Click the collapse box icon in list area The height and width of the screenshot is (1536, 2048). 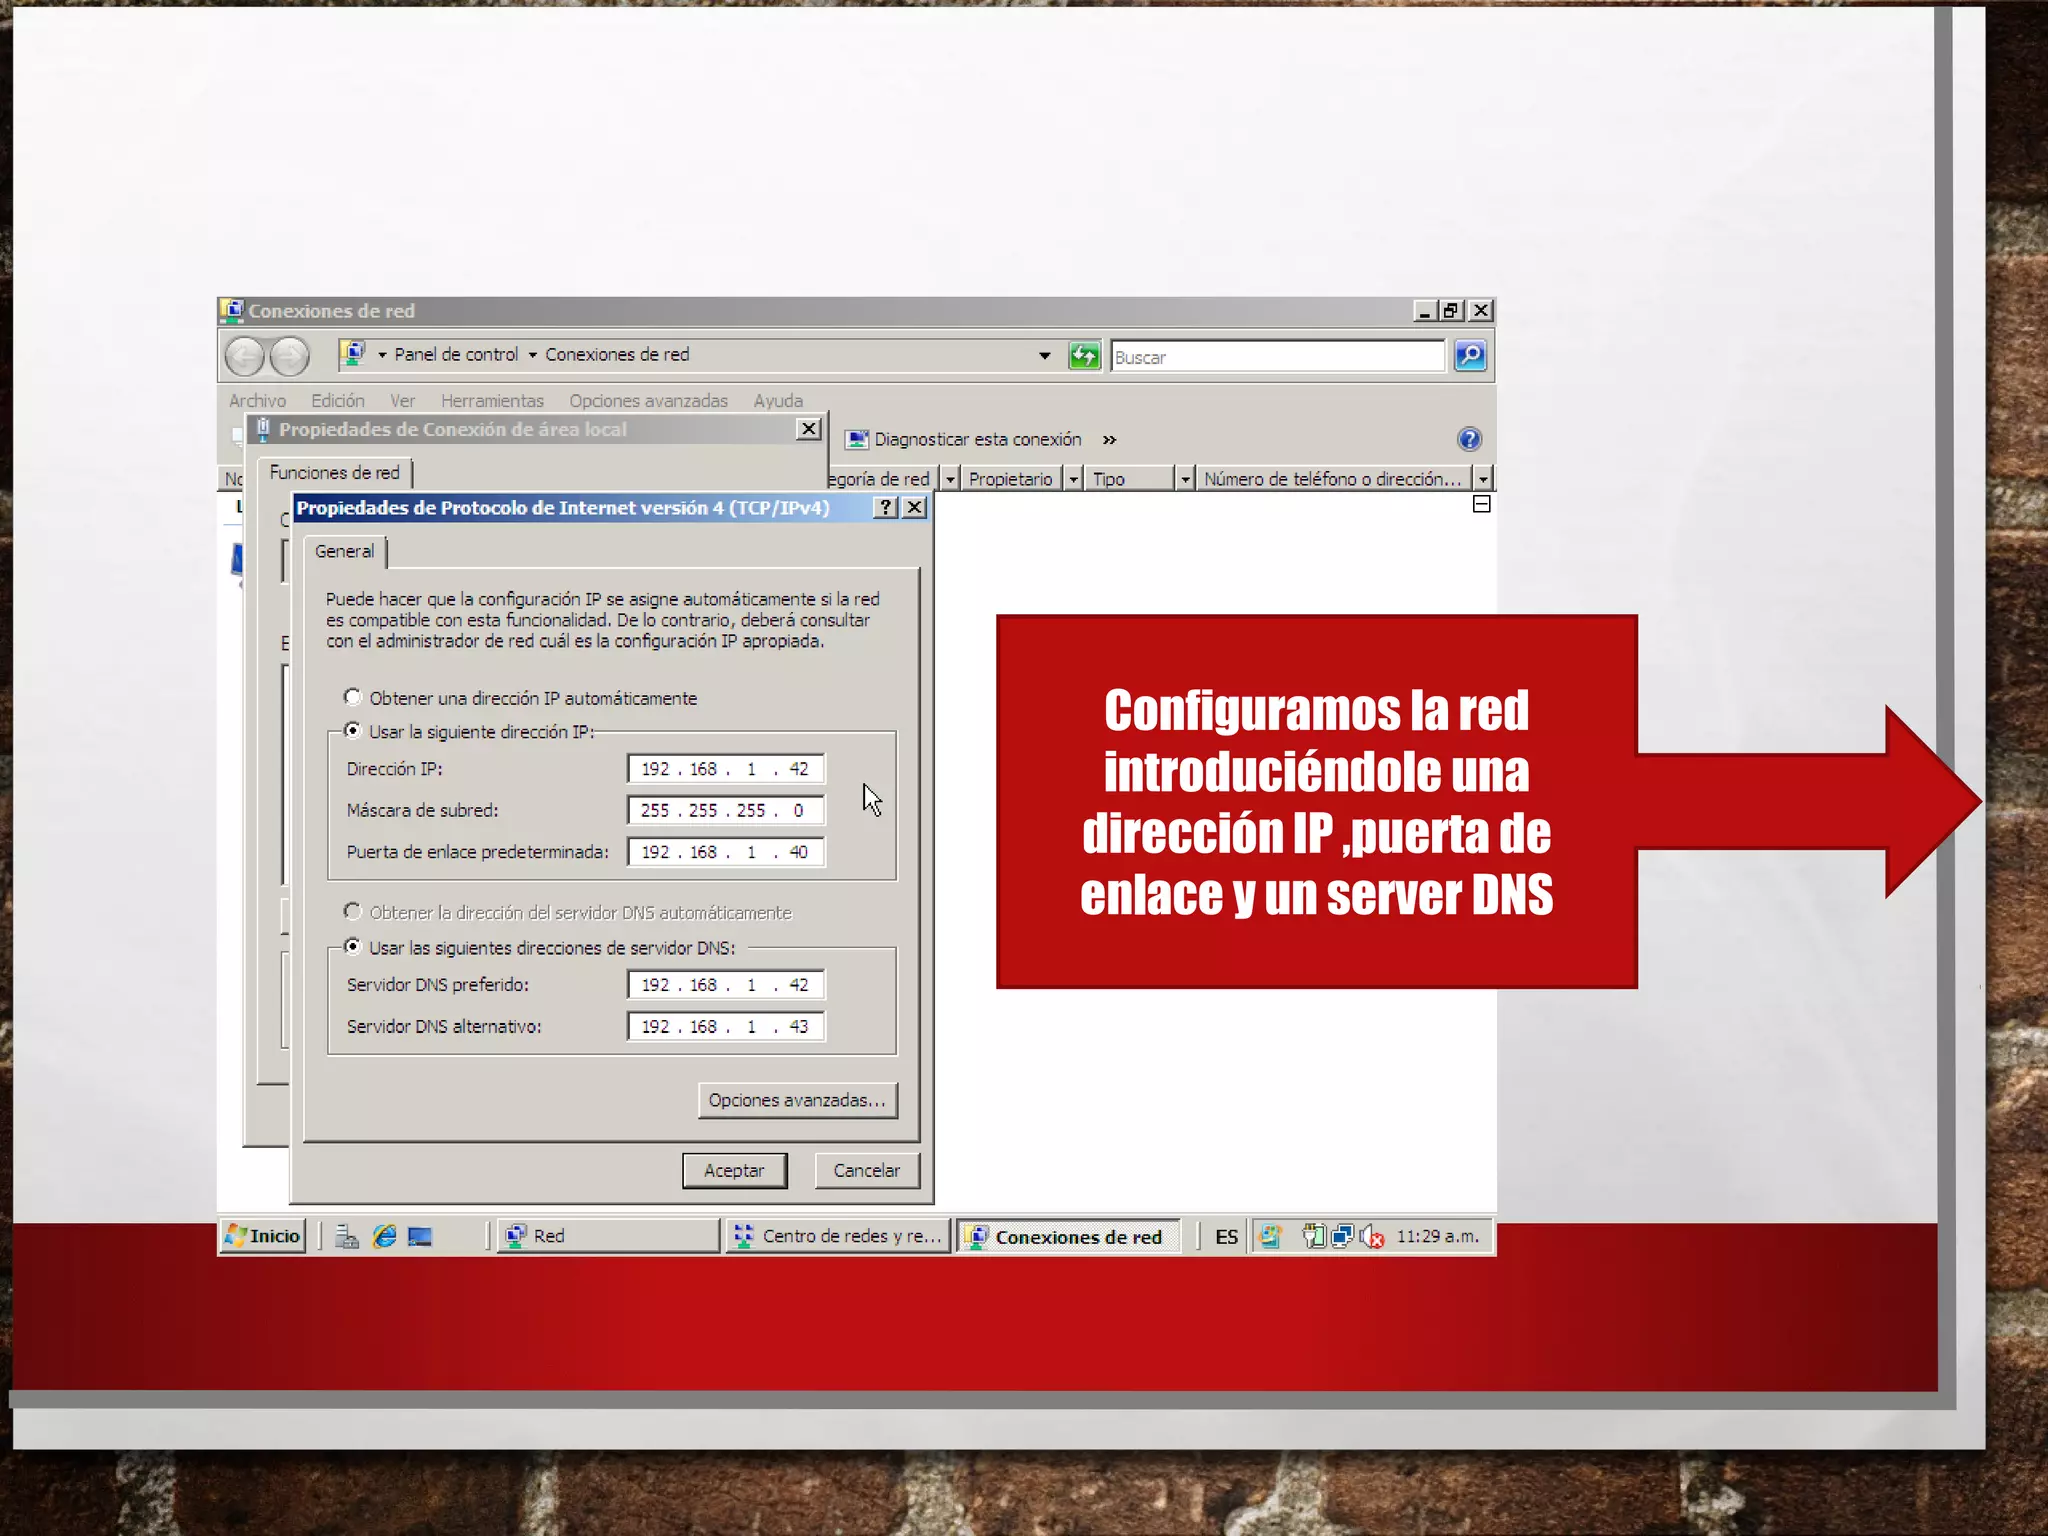coord(1482,504)
